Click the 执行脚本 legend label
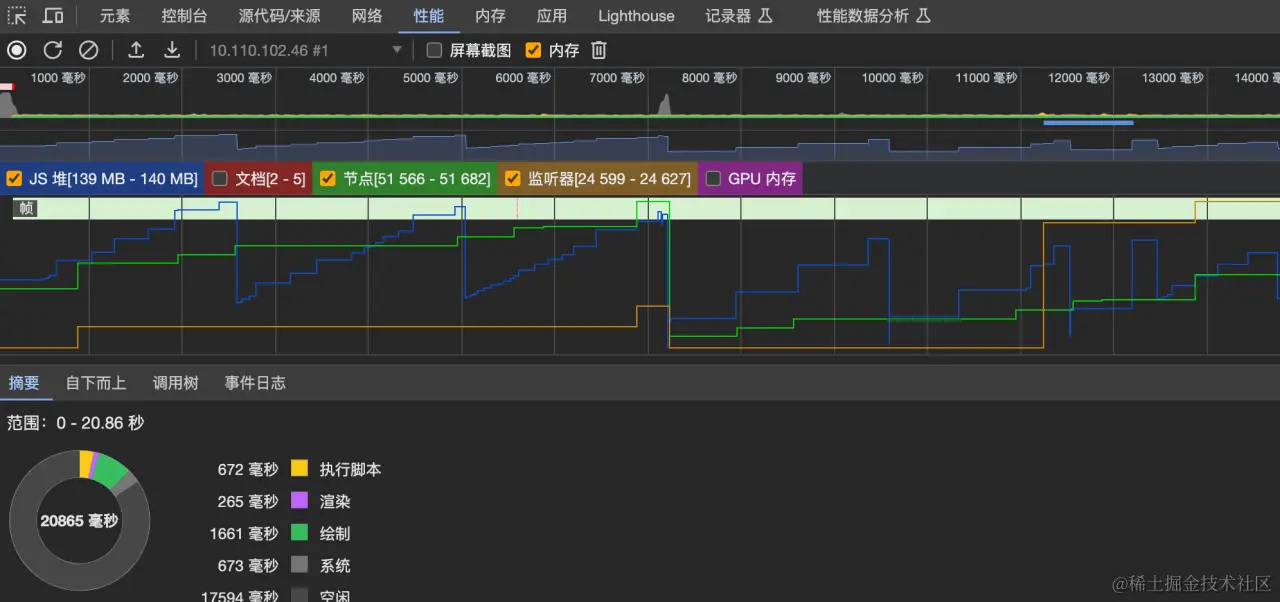 [x=350, y=469]
